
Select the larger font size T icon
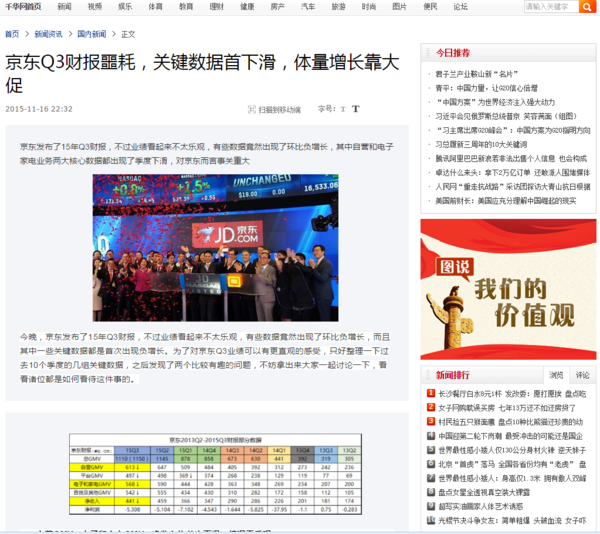point(356,109)
